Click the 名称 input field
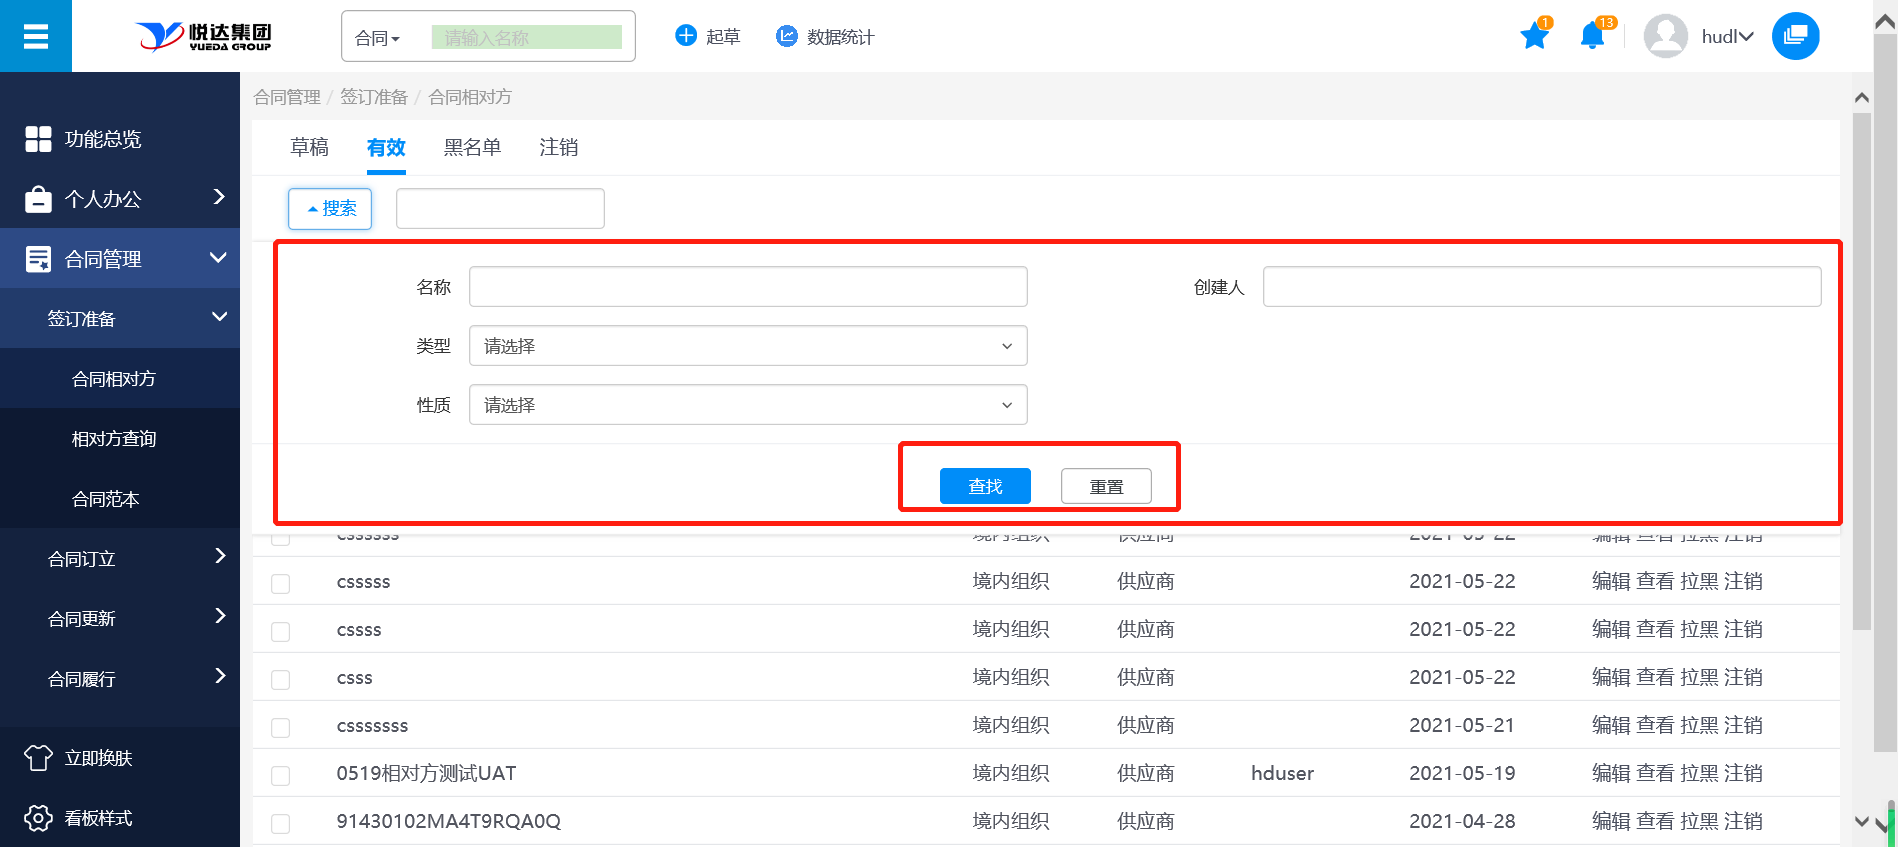The image size is (1898, 847). (747, 287)
